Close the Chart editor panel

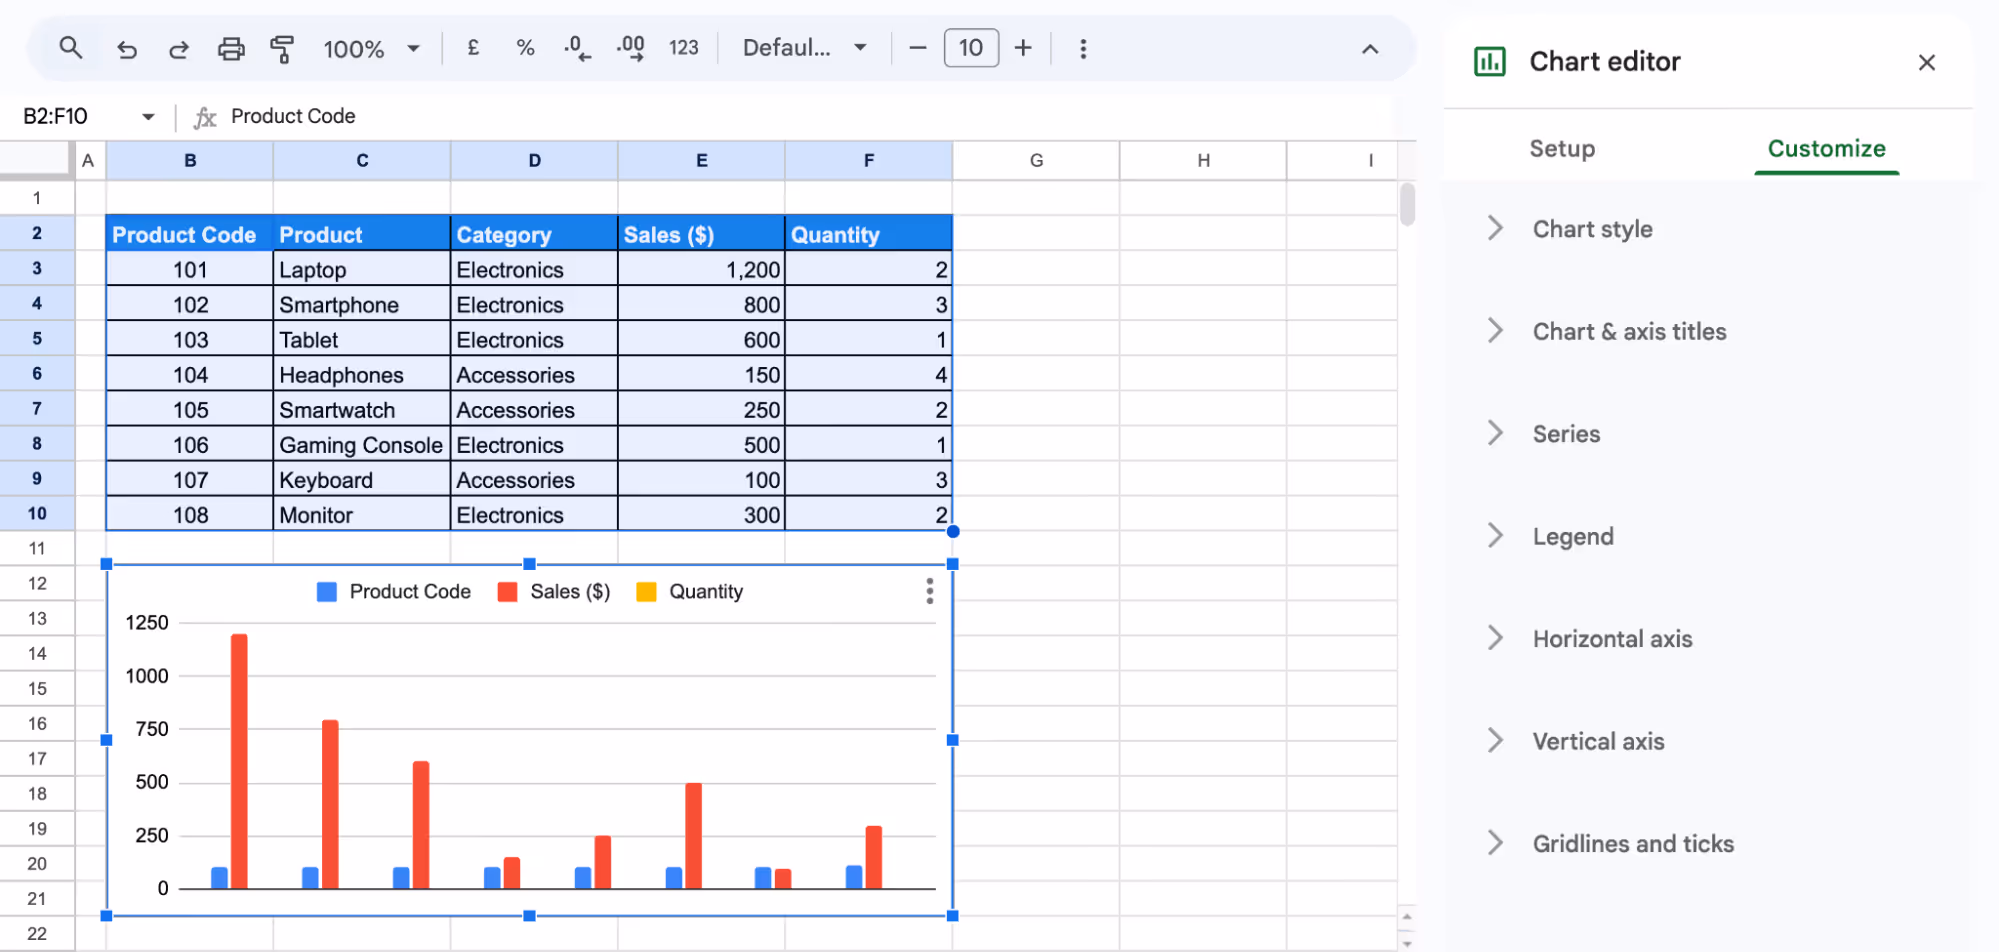coord(1927,61)
